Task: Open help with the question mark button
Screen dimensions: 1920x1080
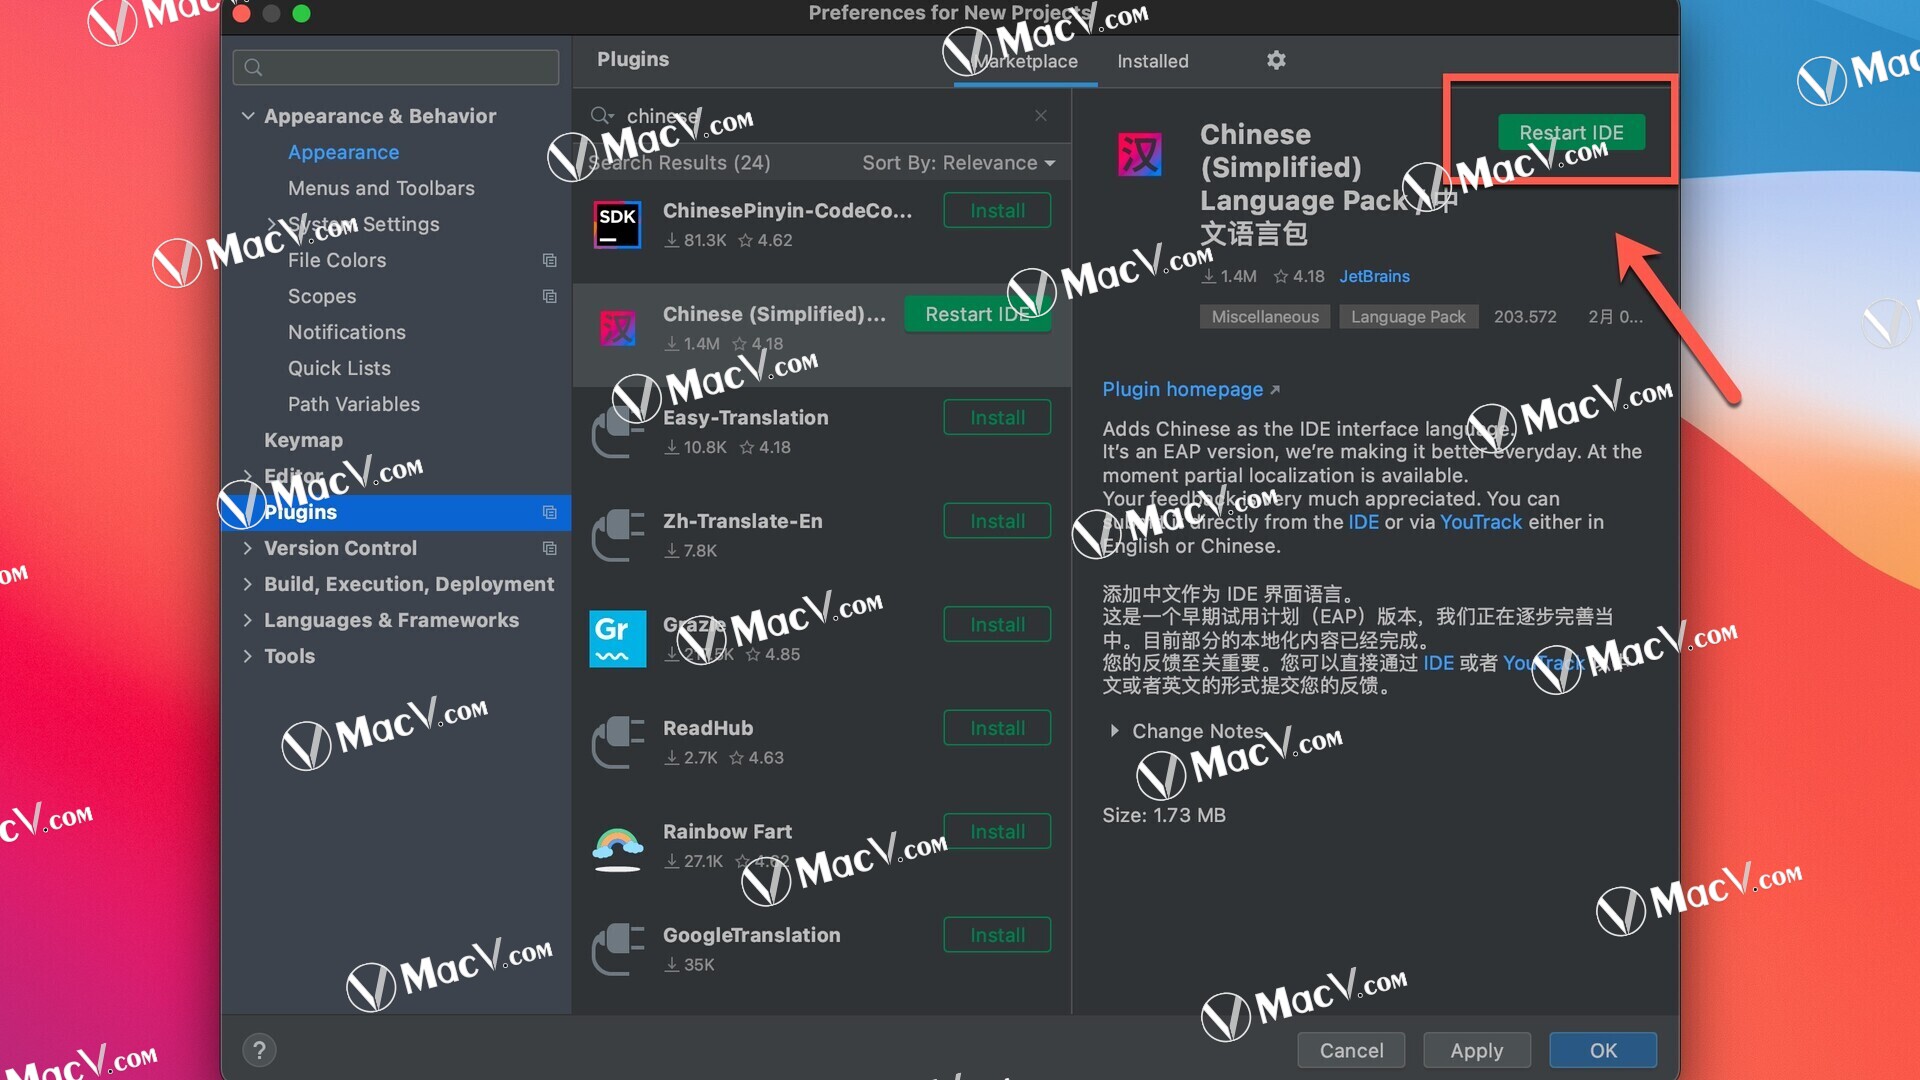Action: tap(259, 1050)
